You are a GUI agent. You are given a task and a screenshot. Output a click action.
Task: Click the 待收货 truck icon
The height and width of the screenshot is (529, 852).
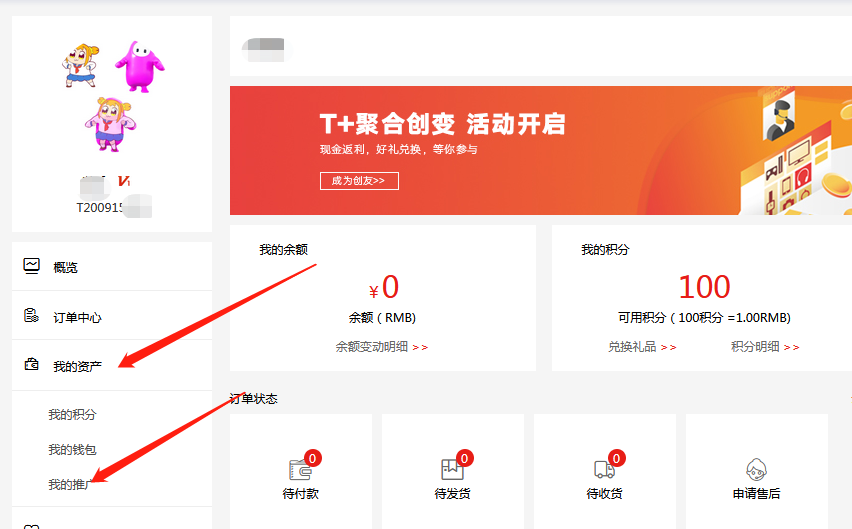tap(604, 470)
